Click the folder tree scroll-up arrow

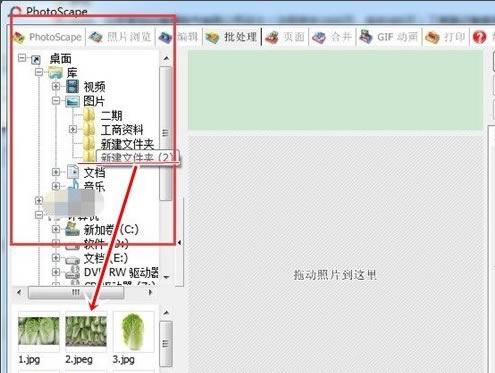point(166,59)
